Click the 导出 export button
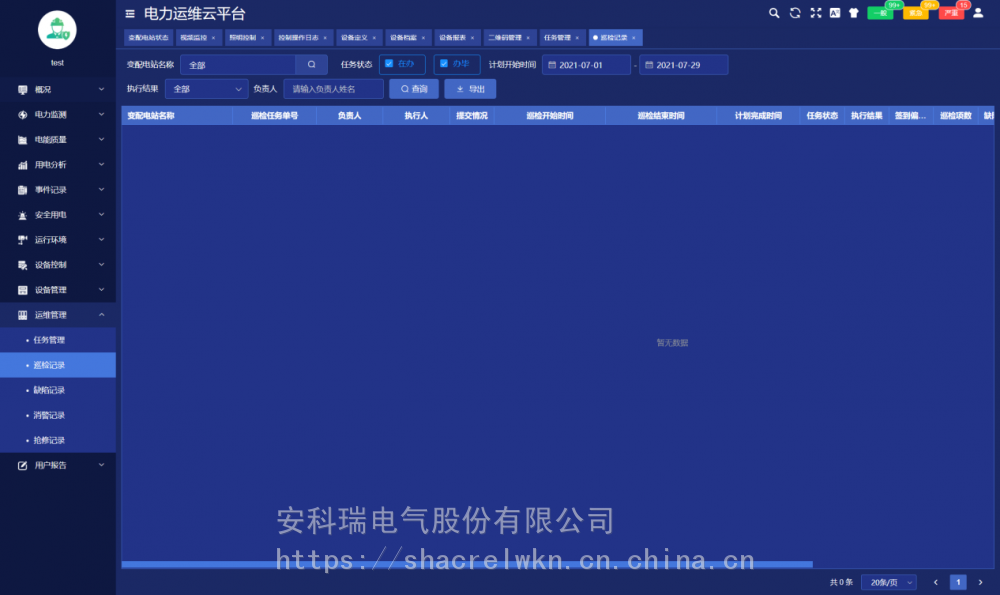The width and height of the screenshot is (1000, 595). [x=470, y=89]
